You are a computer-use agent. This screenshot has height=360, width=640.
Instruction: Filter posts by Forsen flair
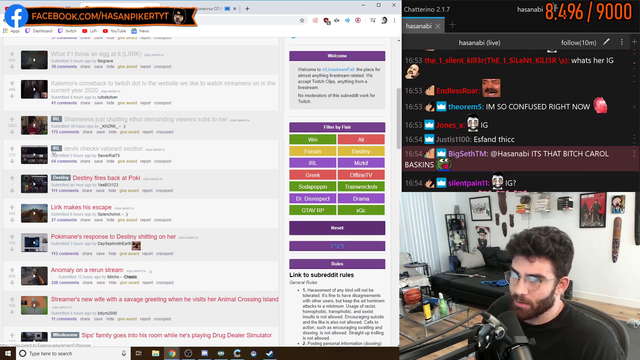click(313, 151)
